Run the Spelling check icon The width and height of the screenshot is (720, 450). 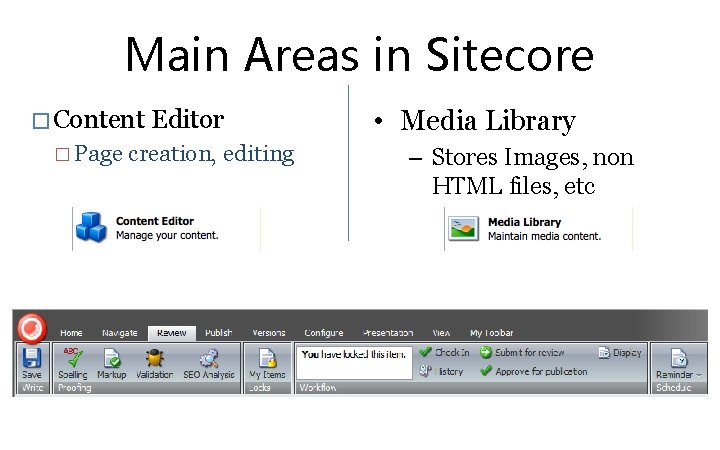tap(73, 358)
